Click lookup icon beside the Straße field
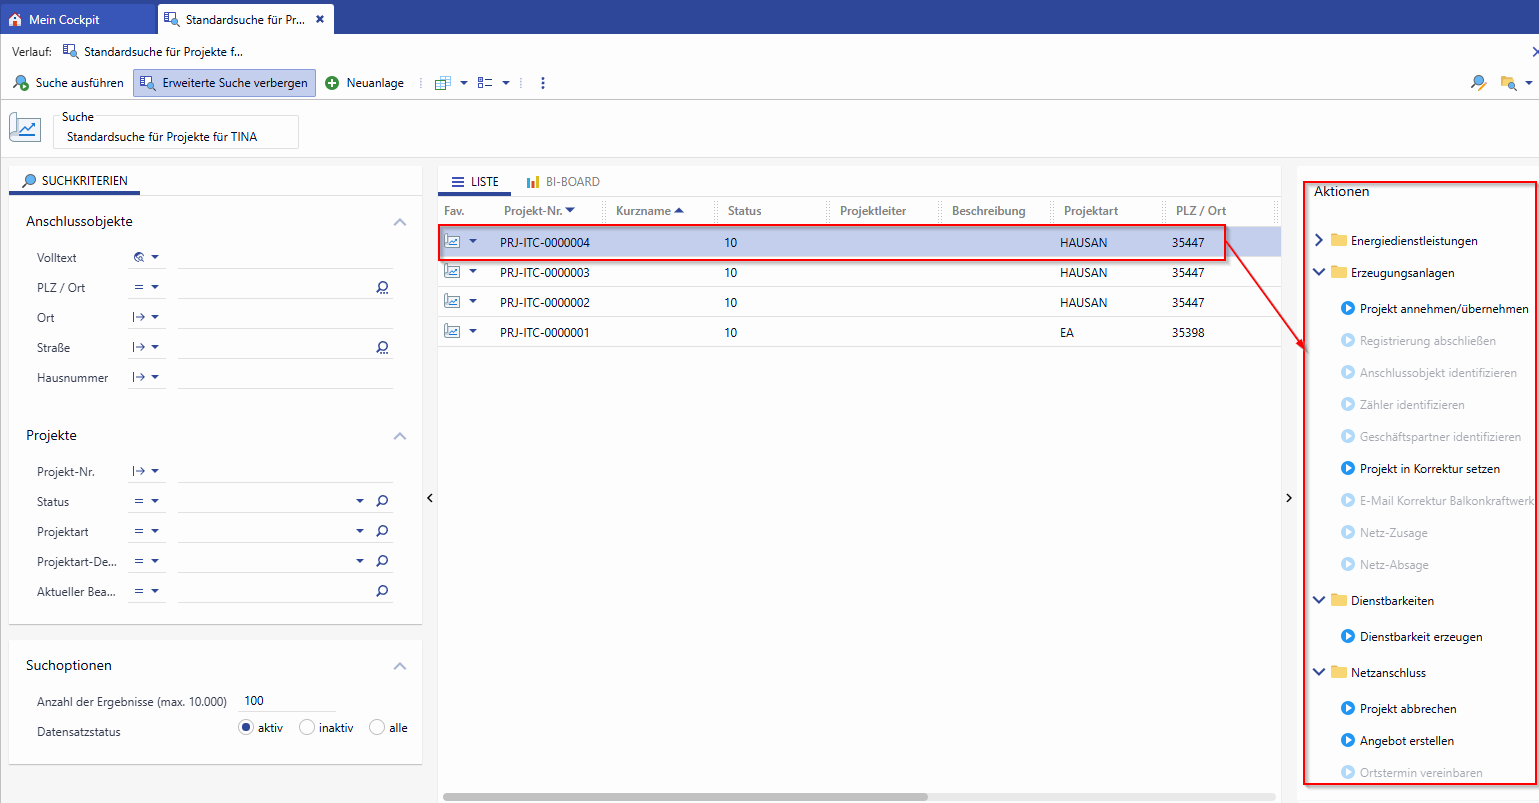1539x803 pixels. (382, 347)
